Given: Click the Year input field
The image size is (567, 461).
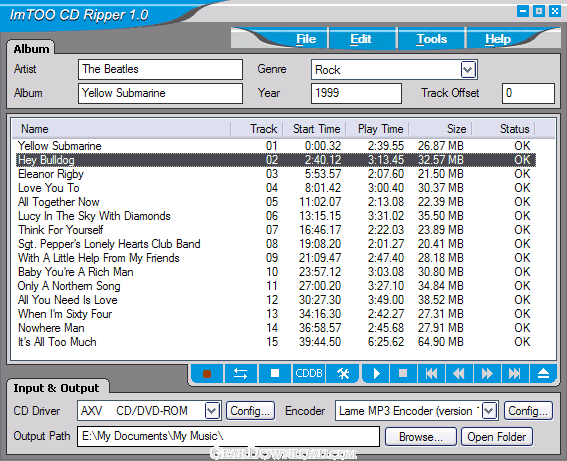Looking at the screenshot, I should point(356,93).
